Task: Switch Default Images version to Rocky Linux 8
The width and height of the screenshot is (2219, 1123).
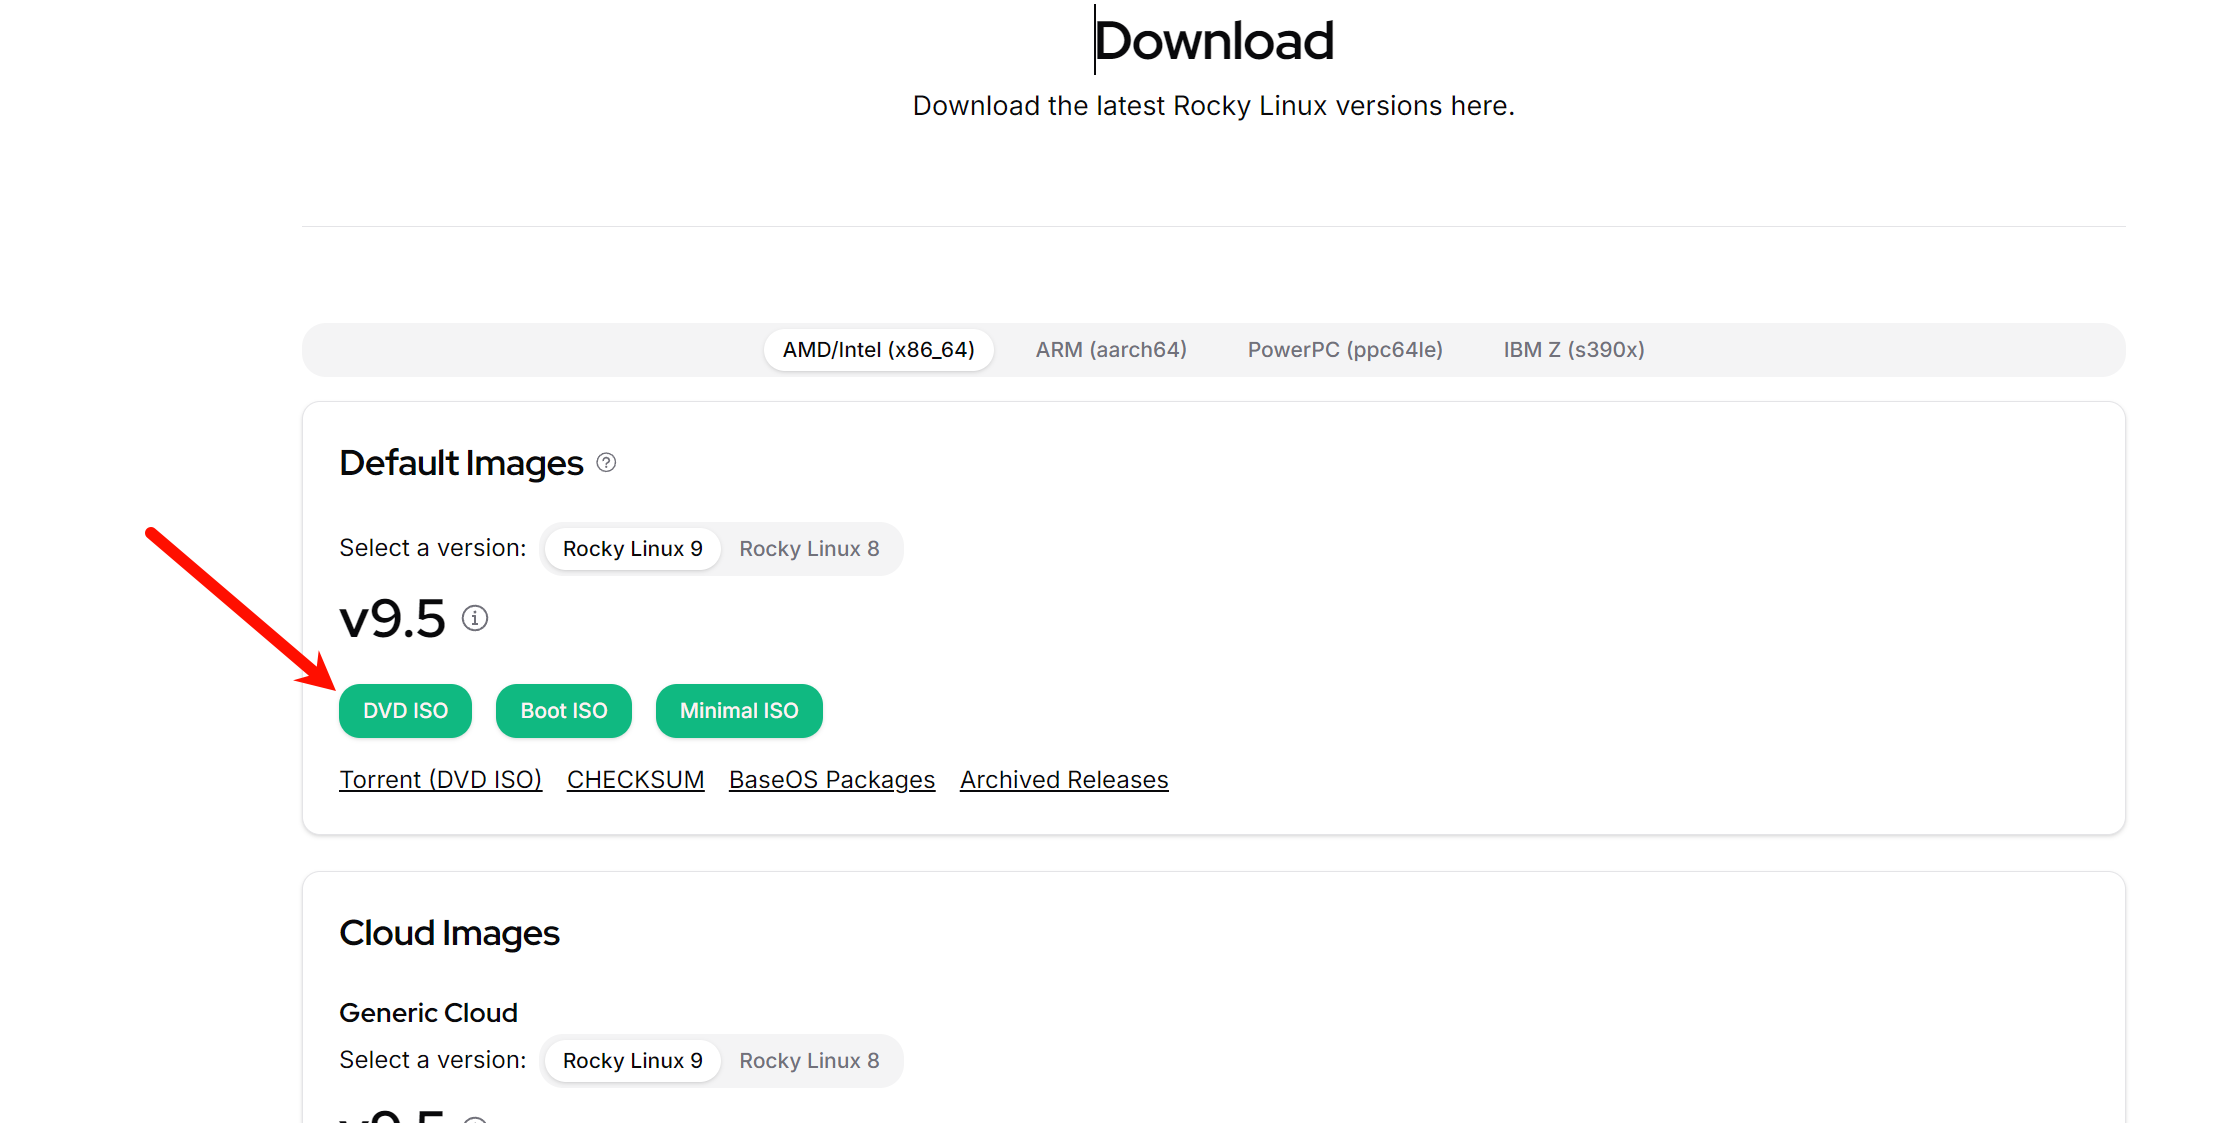Action: (x=809, y=549)
